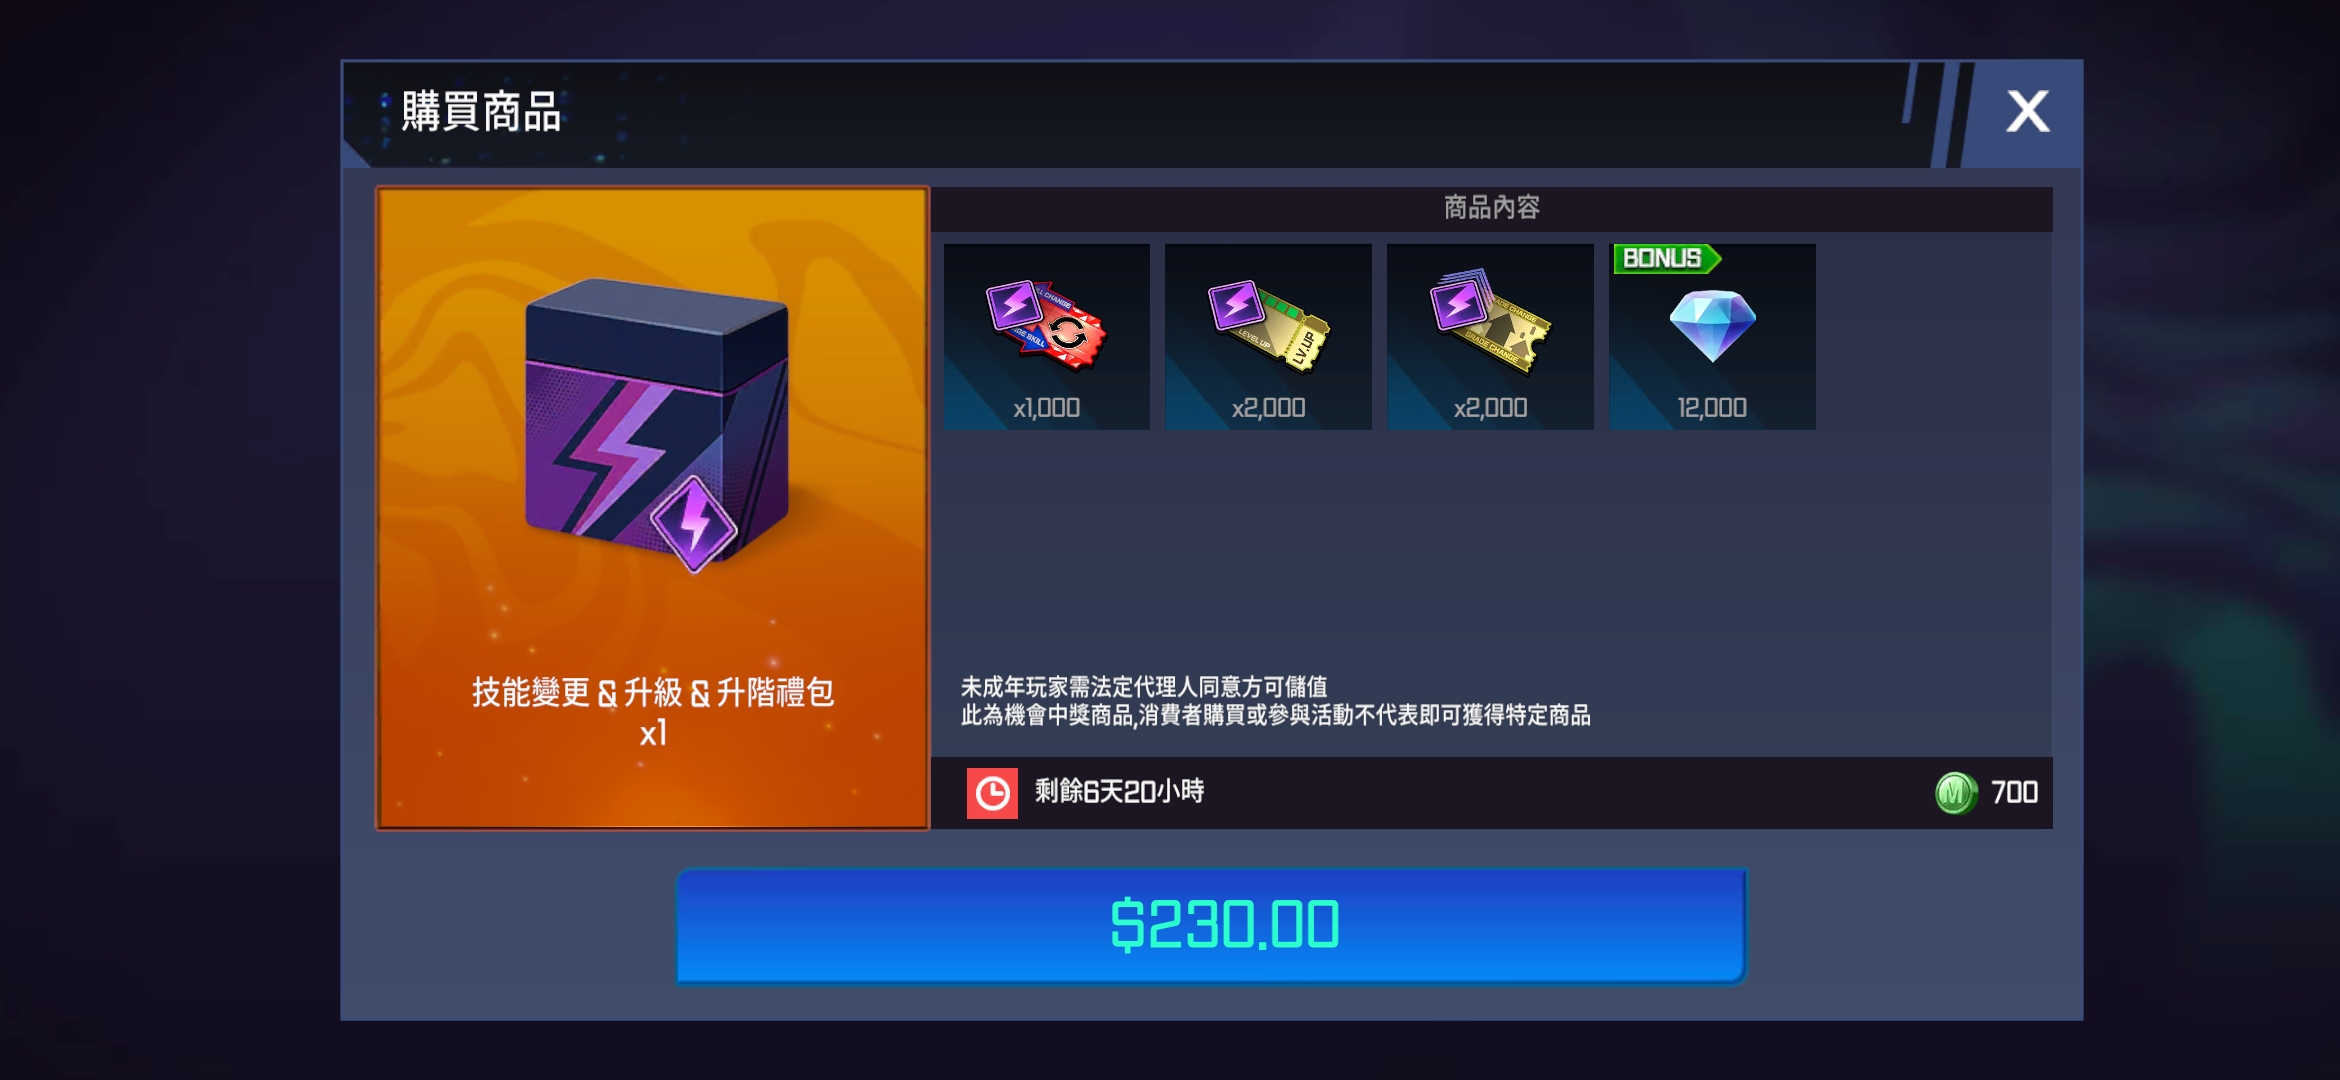Tap the red clock timer icon
This screenshot has width=2340, height=1080.
pyautogui.click(x=992, y=793)
